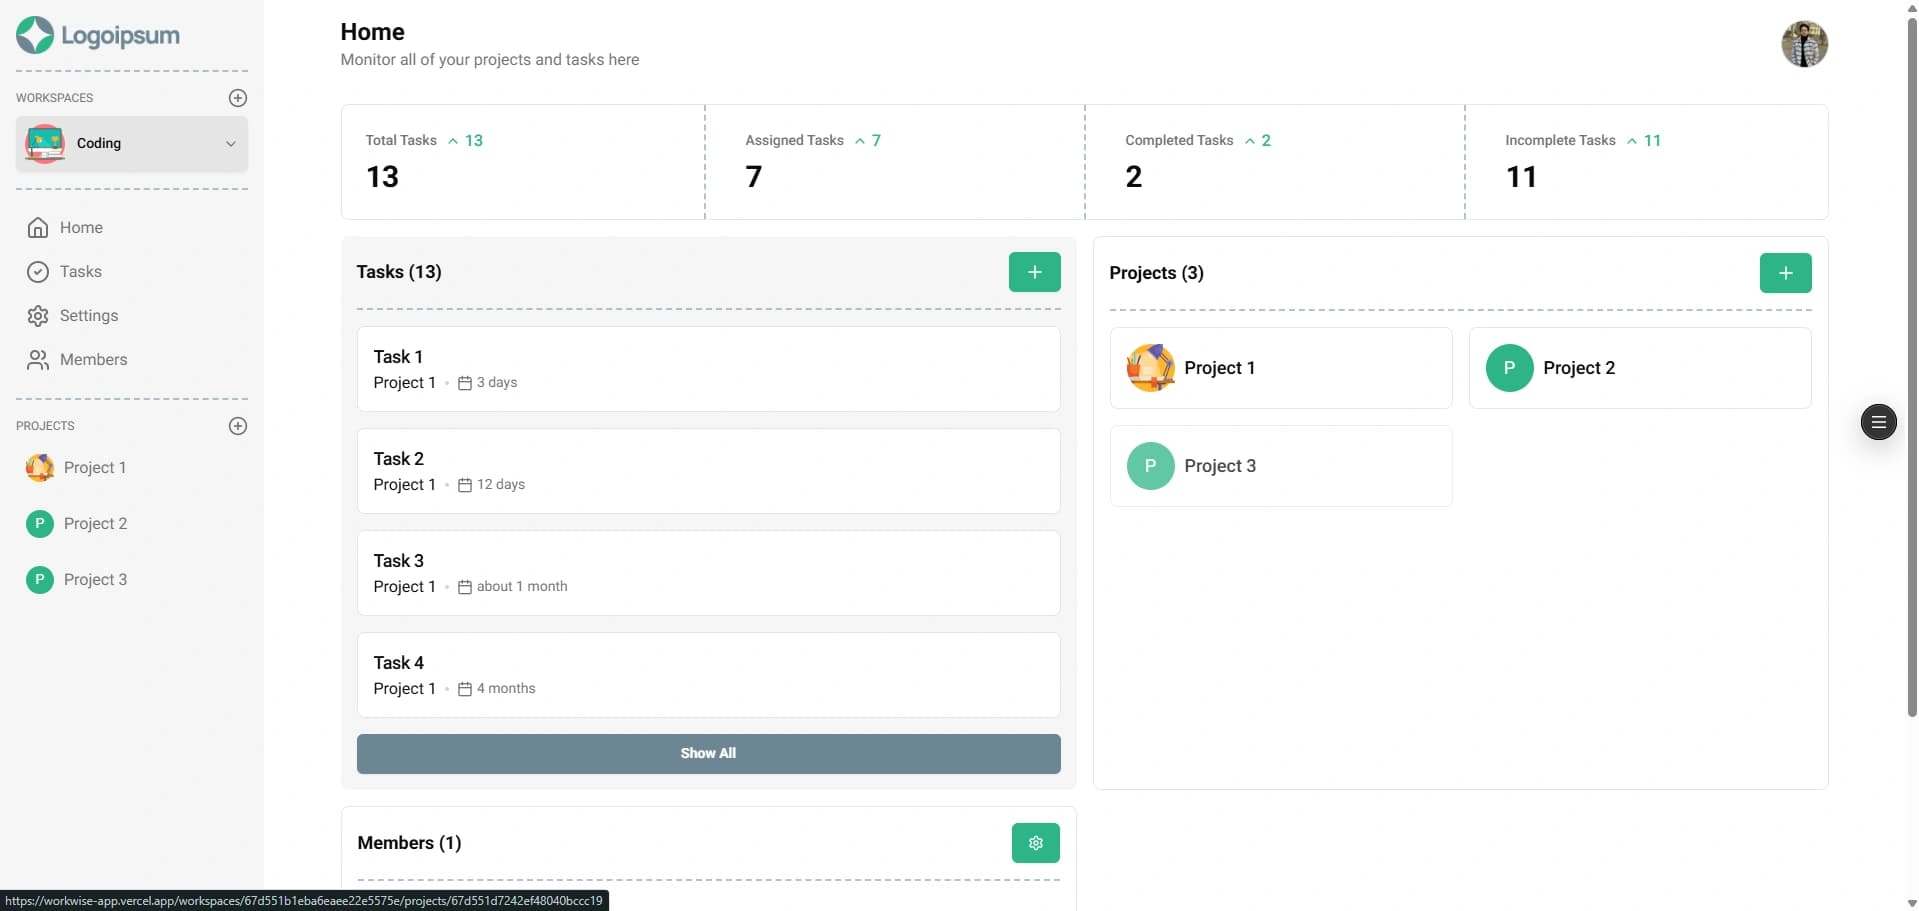
Task: Click the calendar icon on Task 1
Action: point(463,382)
